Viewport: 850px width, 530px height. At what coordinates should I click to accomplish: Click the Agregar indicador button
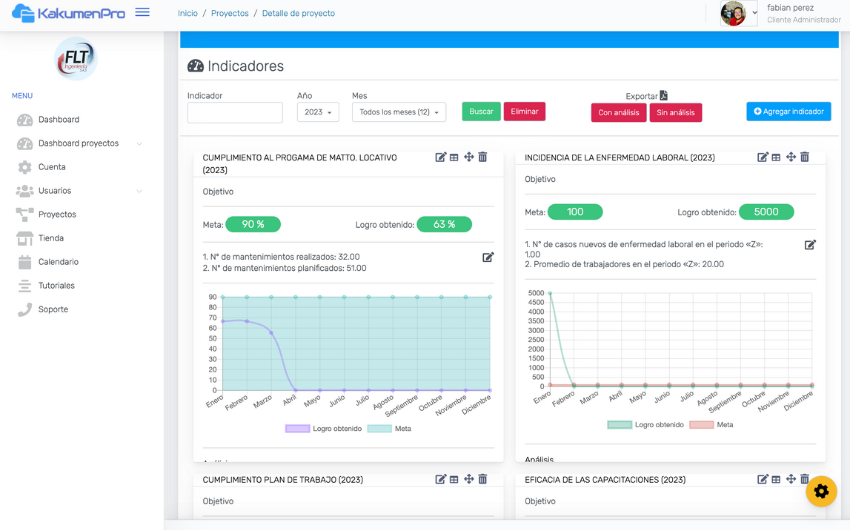pos(788,112)
